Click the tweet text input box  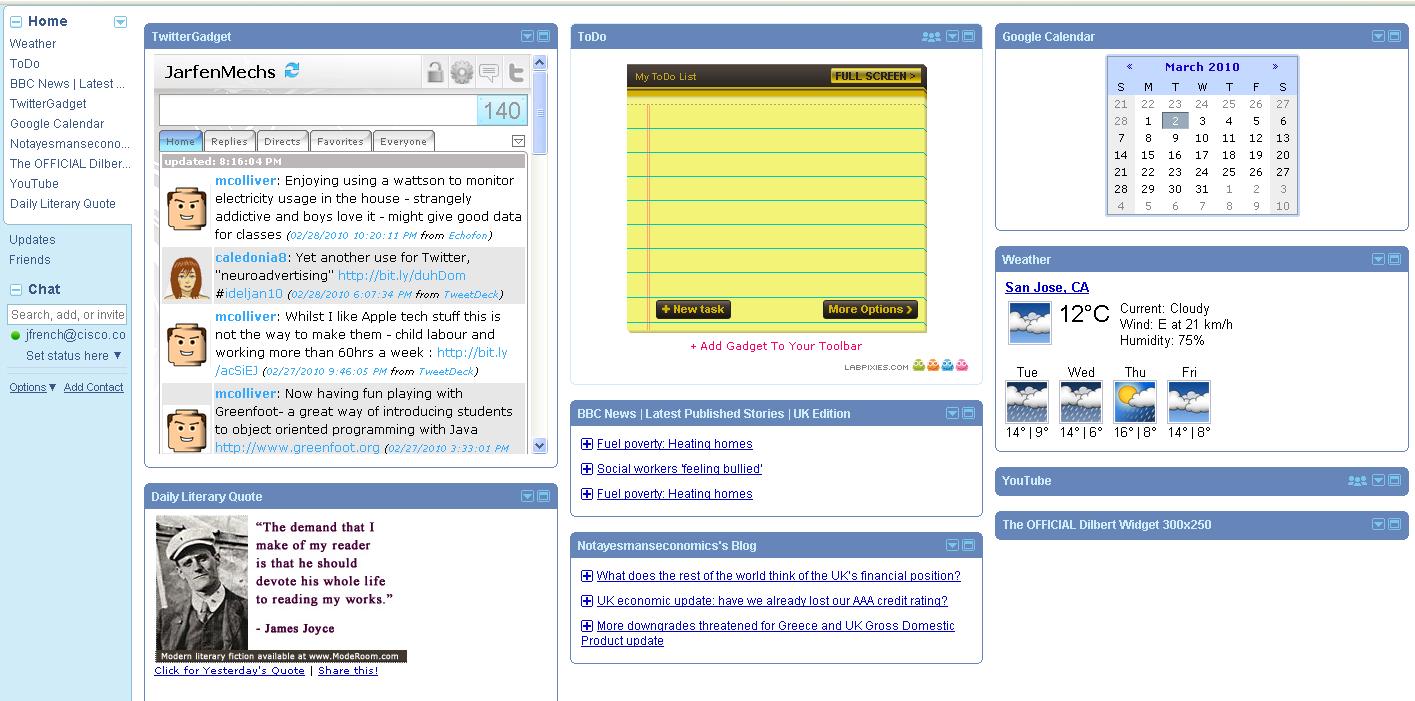317,110
